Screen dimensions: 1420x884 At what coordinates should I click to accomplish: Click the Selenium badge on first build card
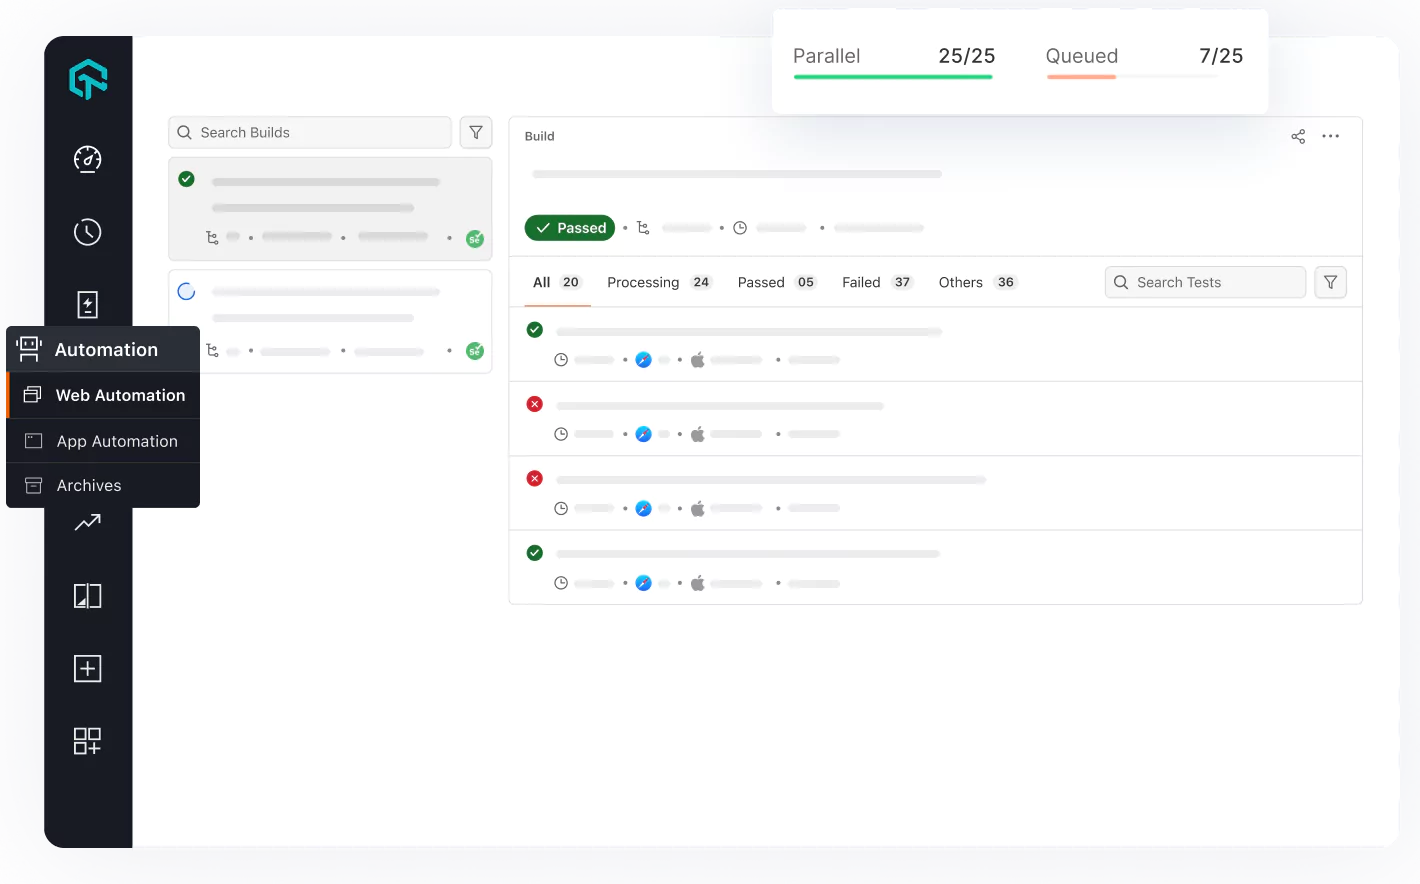point(475,239)
